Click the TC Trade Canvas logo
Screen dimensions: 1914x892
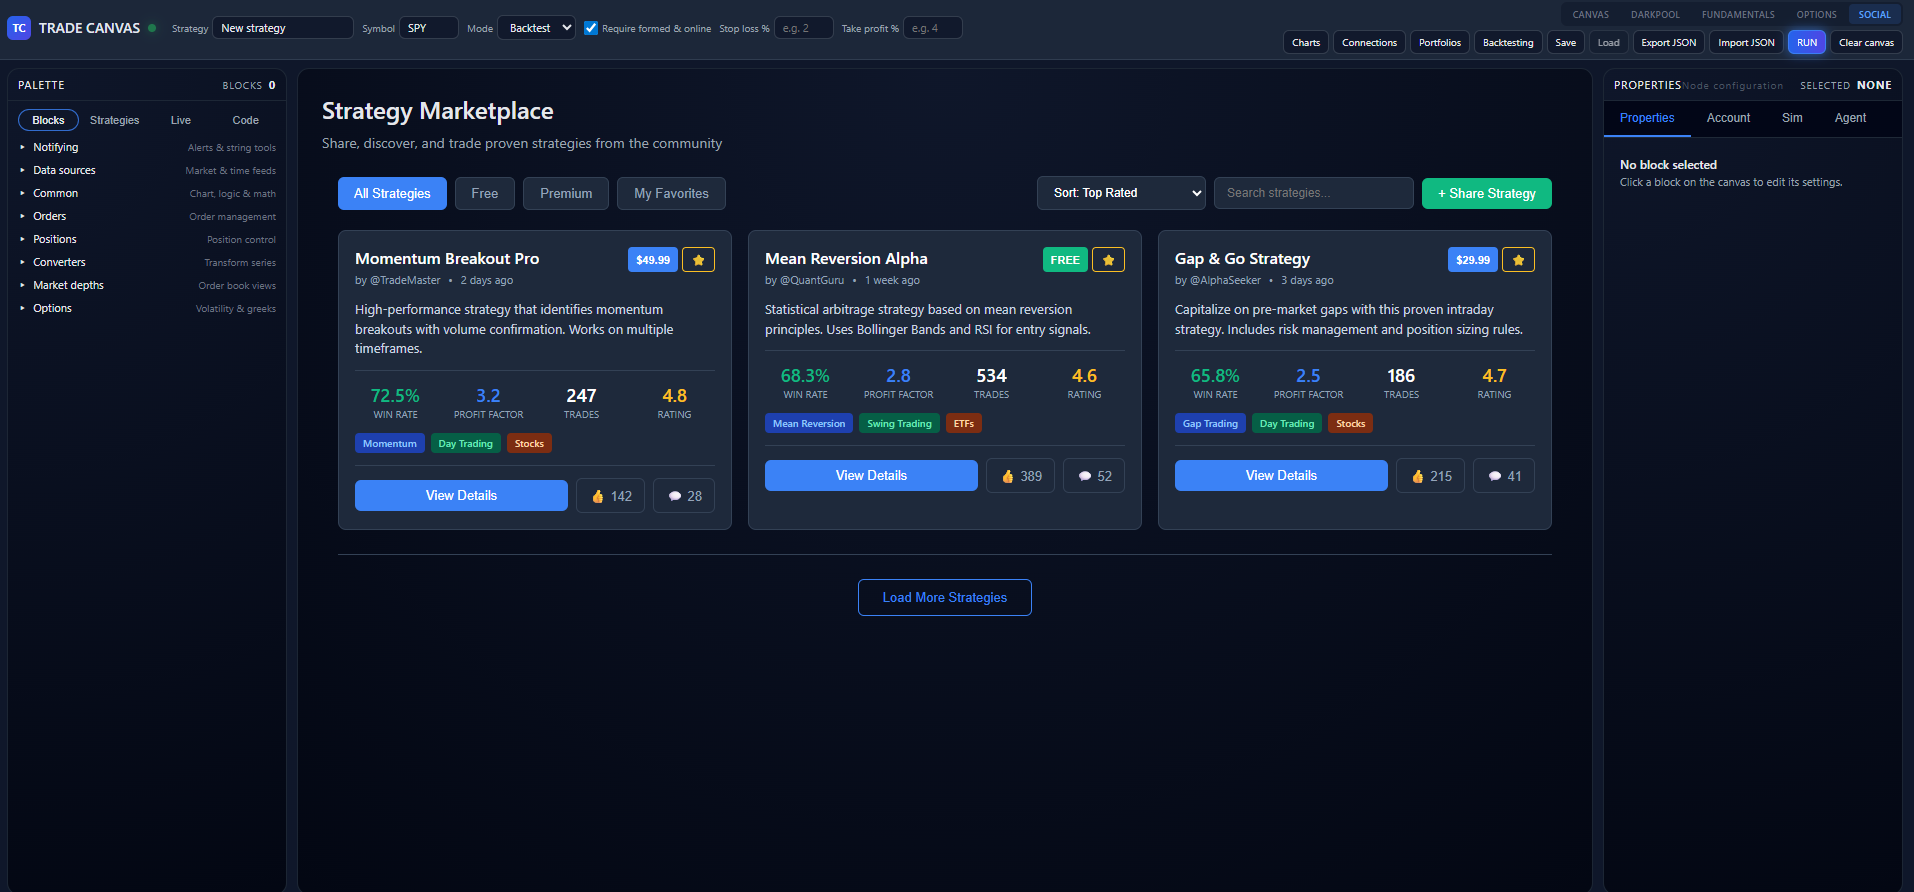pyautogui.click(x=19, y=28)
